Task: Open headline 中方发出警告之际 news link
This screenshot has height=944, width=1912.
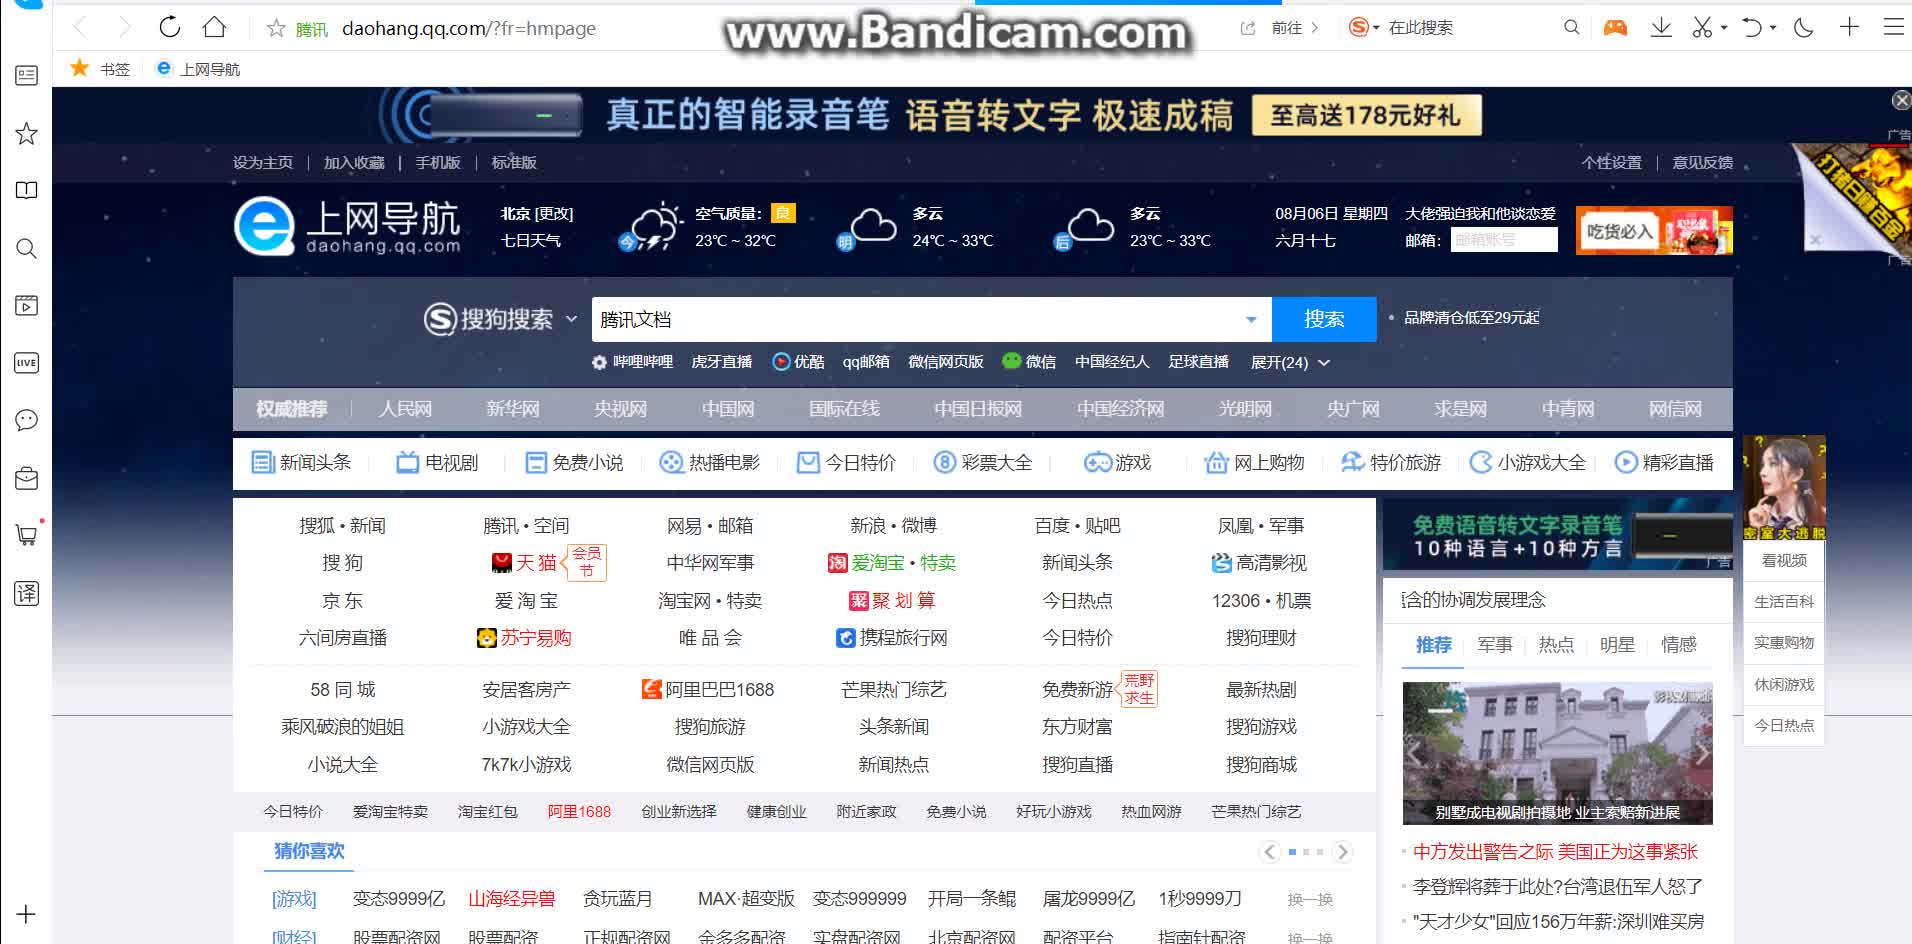Action: (x=1555, y=852)
